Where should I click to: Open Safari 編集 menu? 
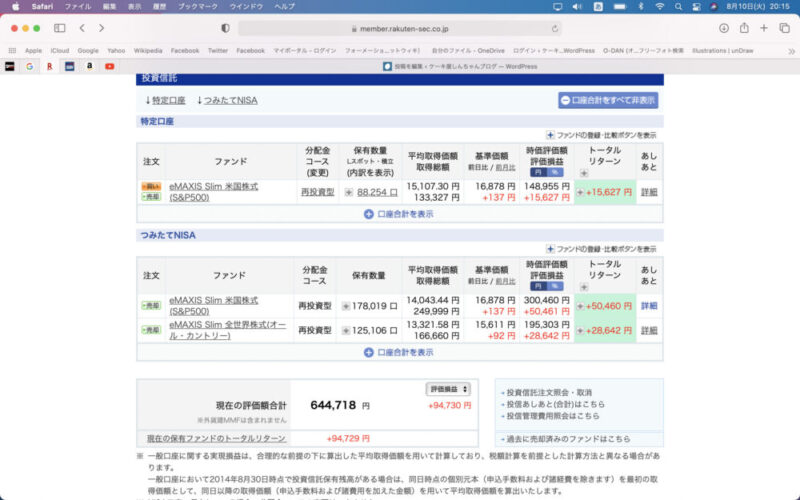pyautogui.click(x=109, y=7)
